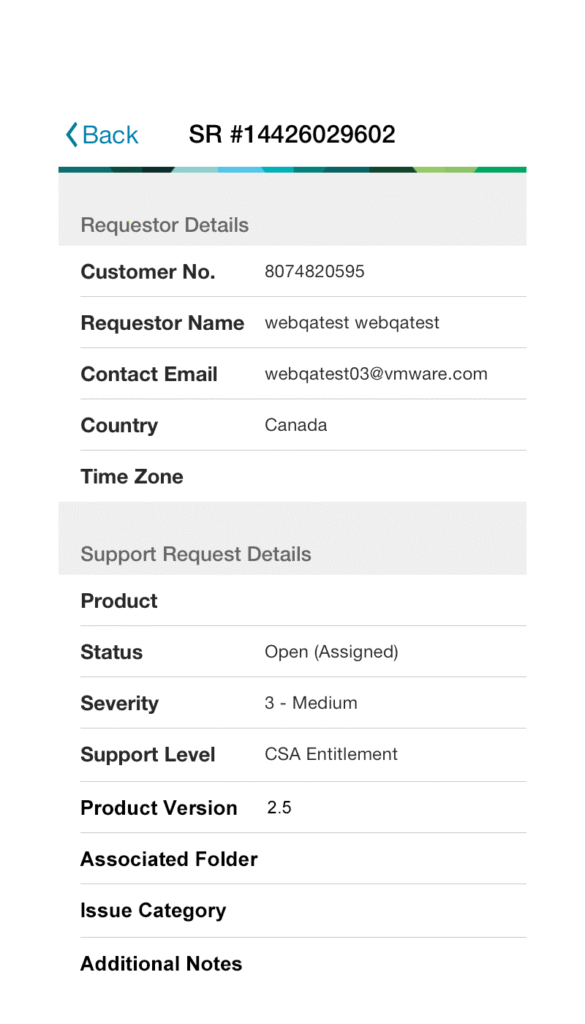Open the Requestor Name row

292,323
